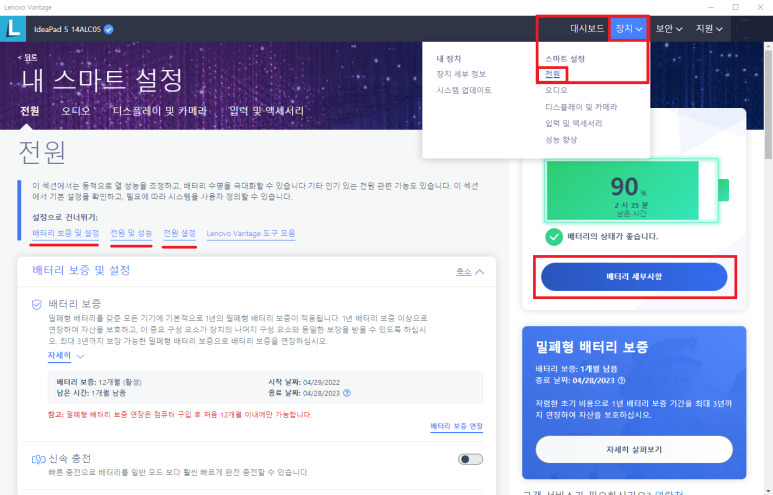
Task: Open 장치 세부 정보 menu entry
Action: (461, 74)
